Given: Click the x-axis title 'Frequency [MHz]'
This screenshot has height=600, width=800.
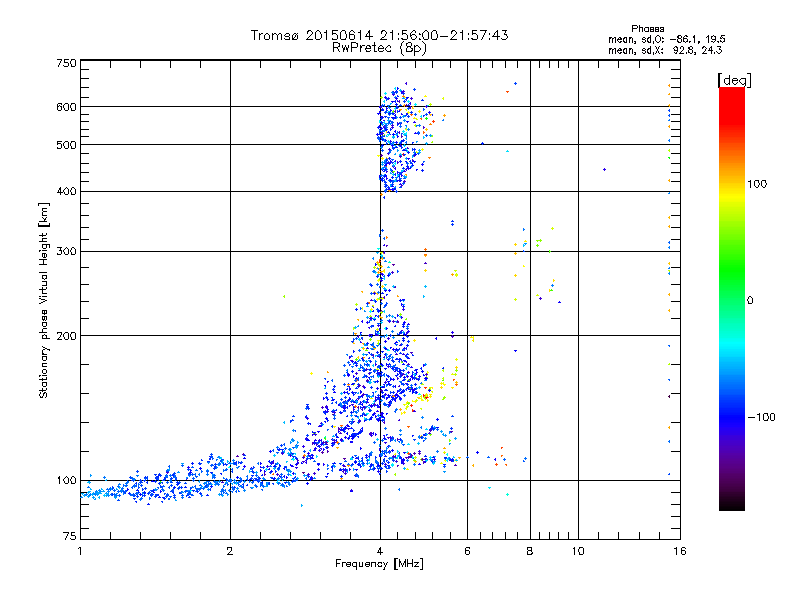Looking at the screenshot, I should coord(379,564).
